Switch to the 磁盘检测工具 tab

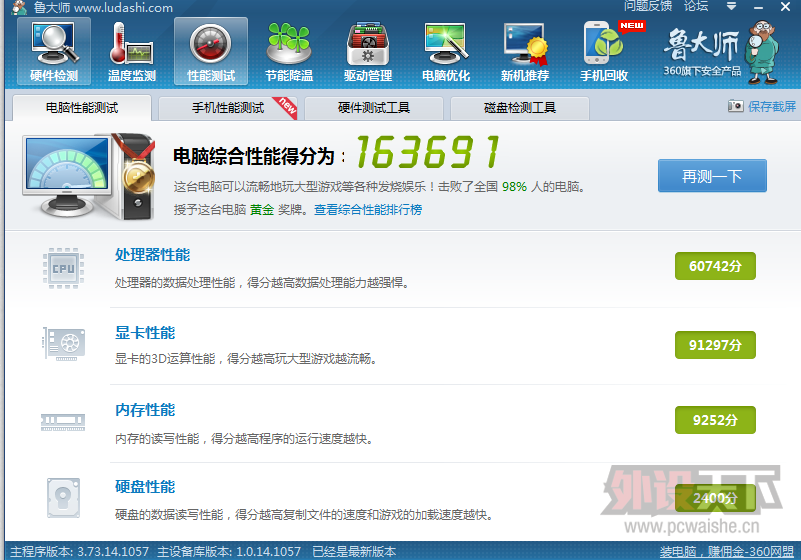(x=520, y=108)
